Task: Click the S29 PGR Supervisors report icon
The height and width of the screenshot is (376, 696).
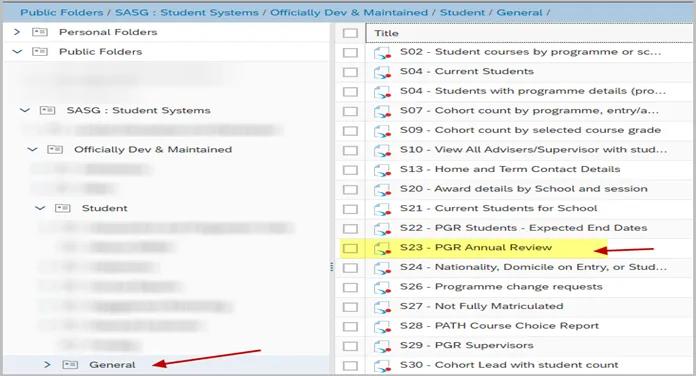Action: [x=382, y=346]
